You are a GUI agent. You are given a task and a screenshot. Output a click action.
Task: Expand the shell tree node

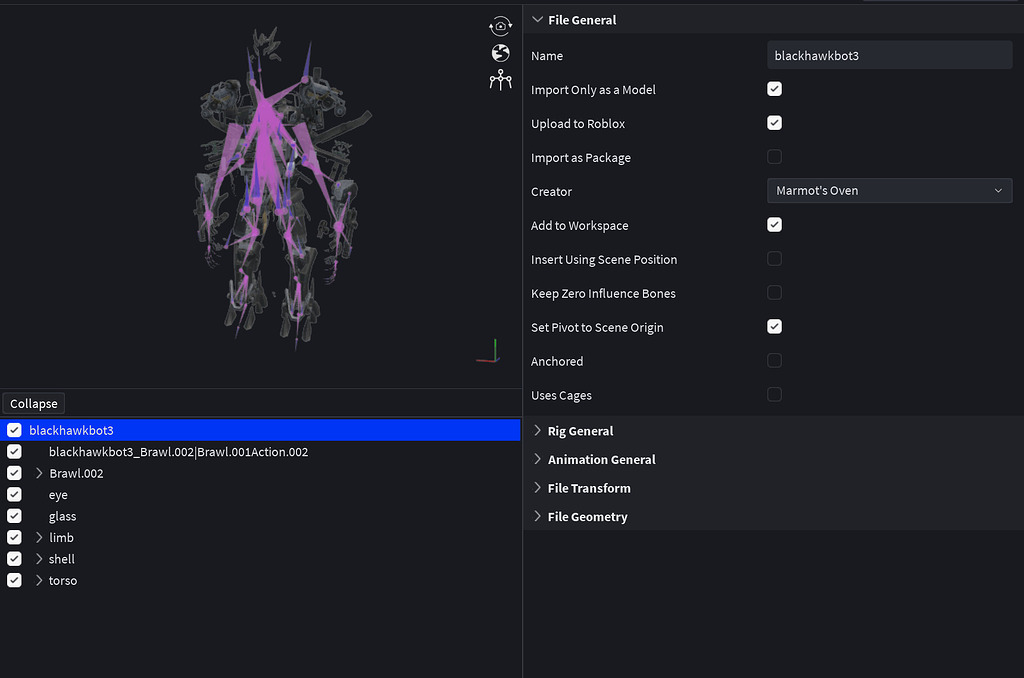coord(39,559)
